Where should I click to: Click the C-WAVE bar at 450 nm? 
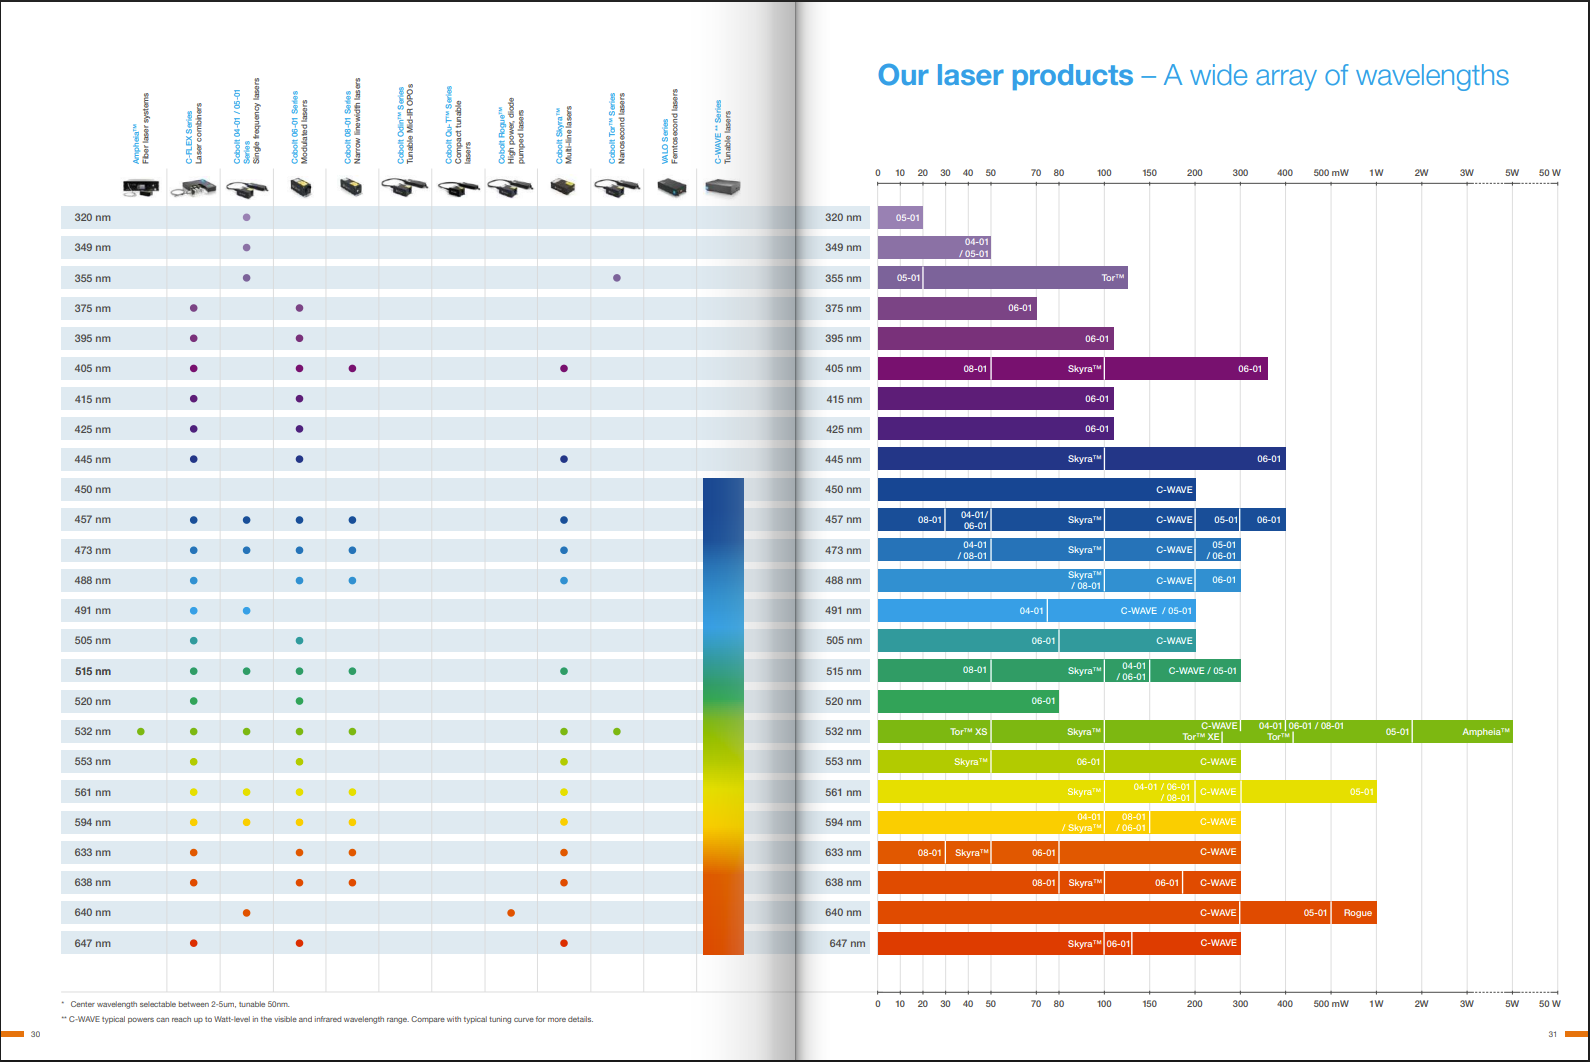point(1036,490)
